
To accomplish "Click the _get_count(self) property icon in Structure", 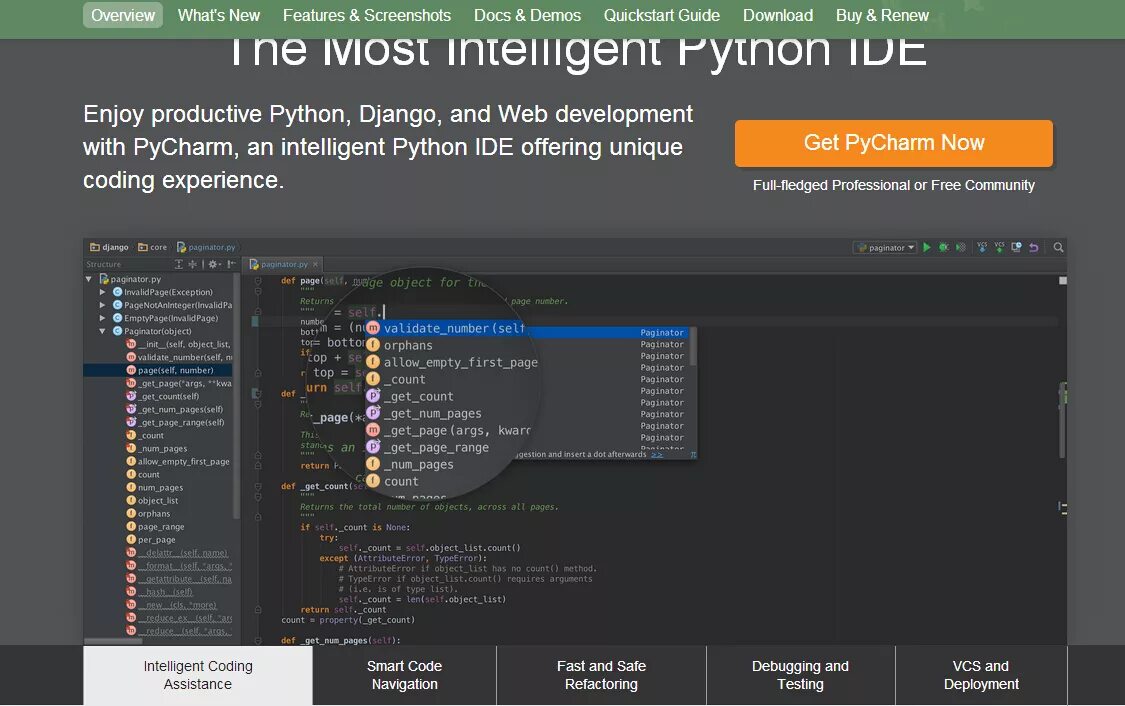I will pyautogui.click(x=131, y=396).
